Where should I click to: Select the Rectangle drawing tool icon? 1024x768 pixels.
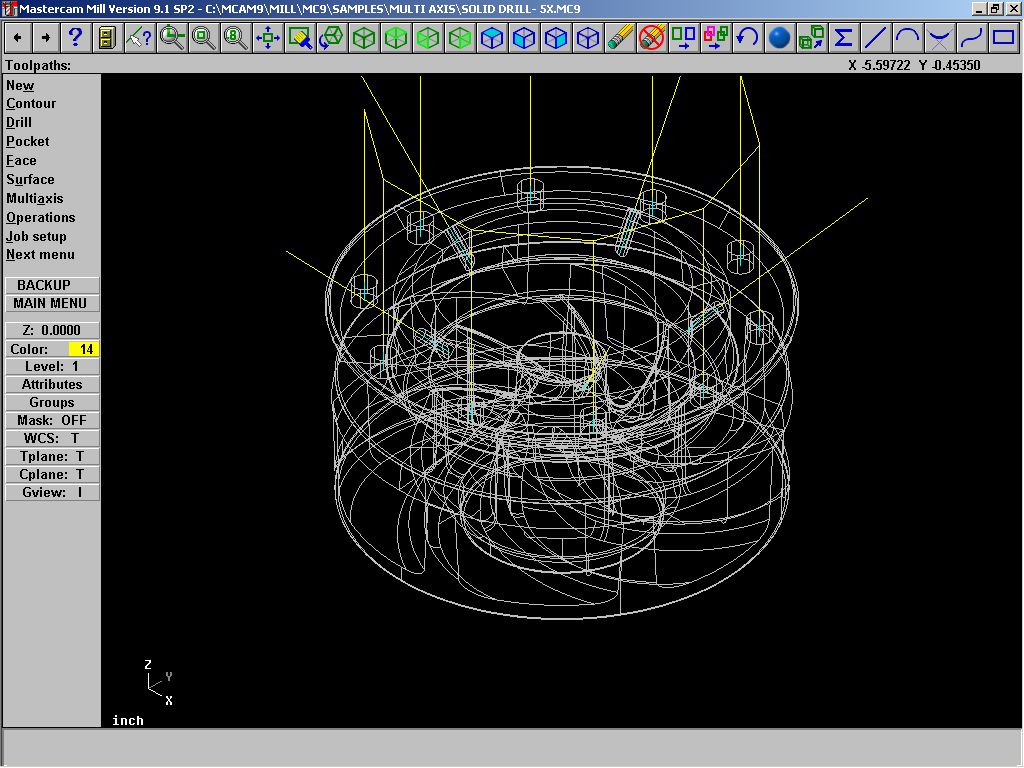(x=1004, y=37)
